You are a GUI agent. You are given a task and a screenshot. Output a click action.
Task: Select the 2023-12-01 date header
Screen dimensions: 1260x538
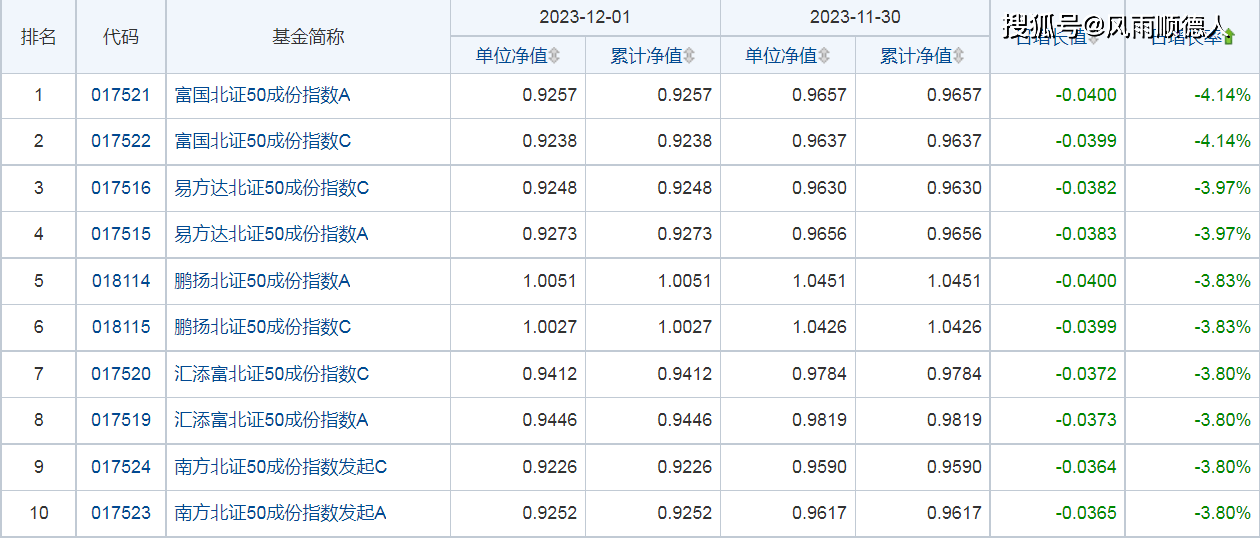pos(585,17)
